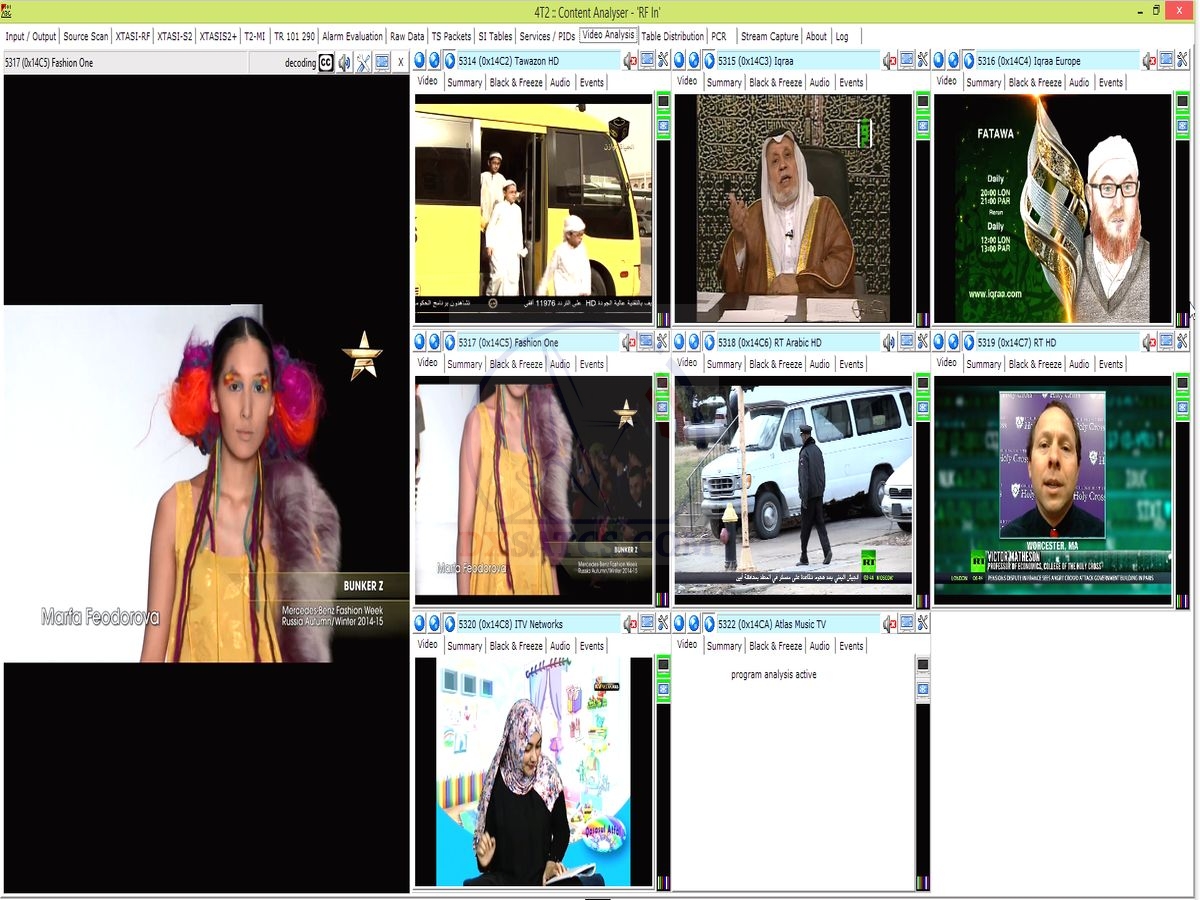The height and width of the screenshot is (900, 1200).
Task: Click the program analysis active text area
Action: pos(773,674)
